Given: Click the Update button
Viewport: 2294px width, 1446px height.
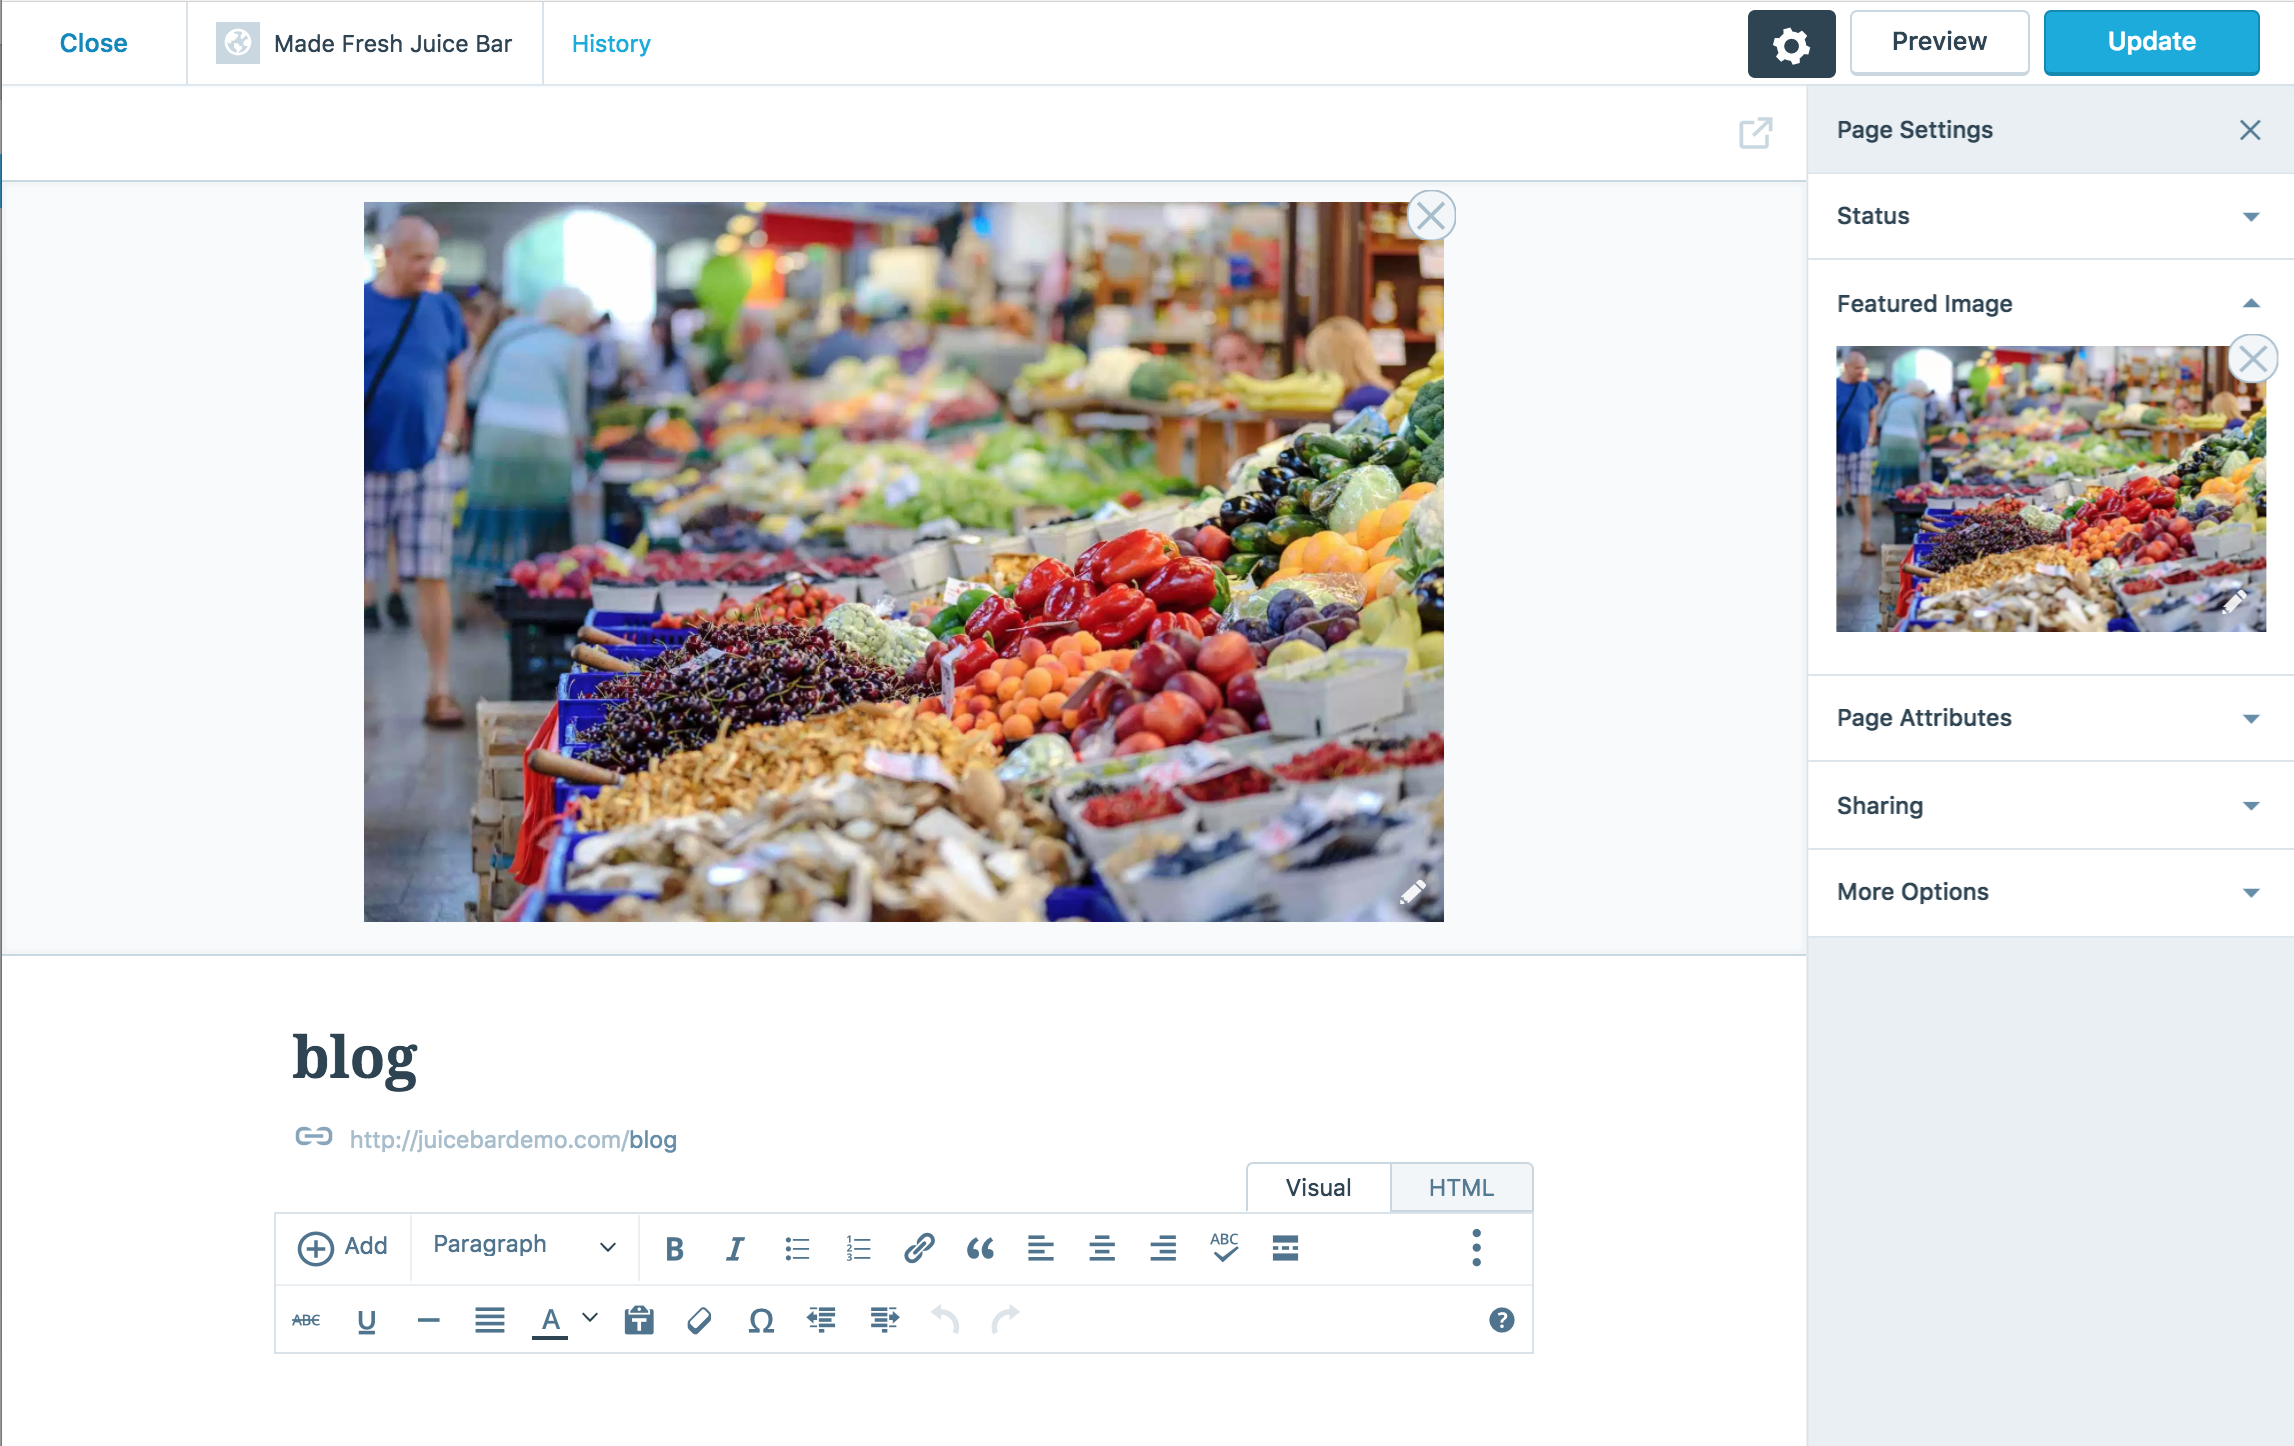Looking at the screenshot, I should [2151, 41].
